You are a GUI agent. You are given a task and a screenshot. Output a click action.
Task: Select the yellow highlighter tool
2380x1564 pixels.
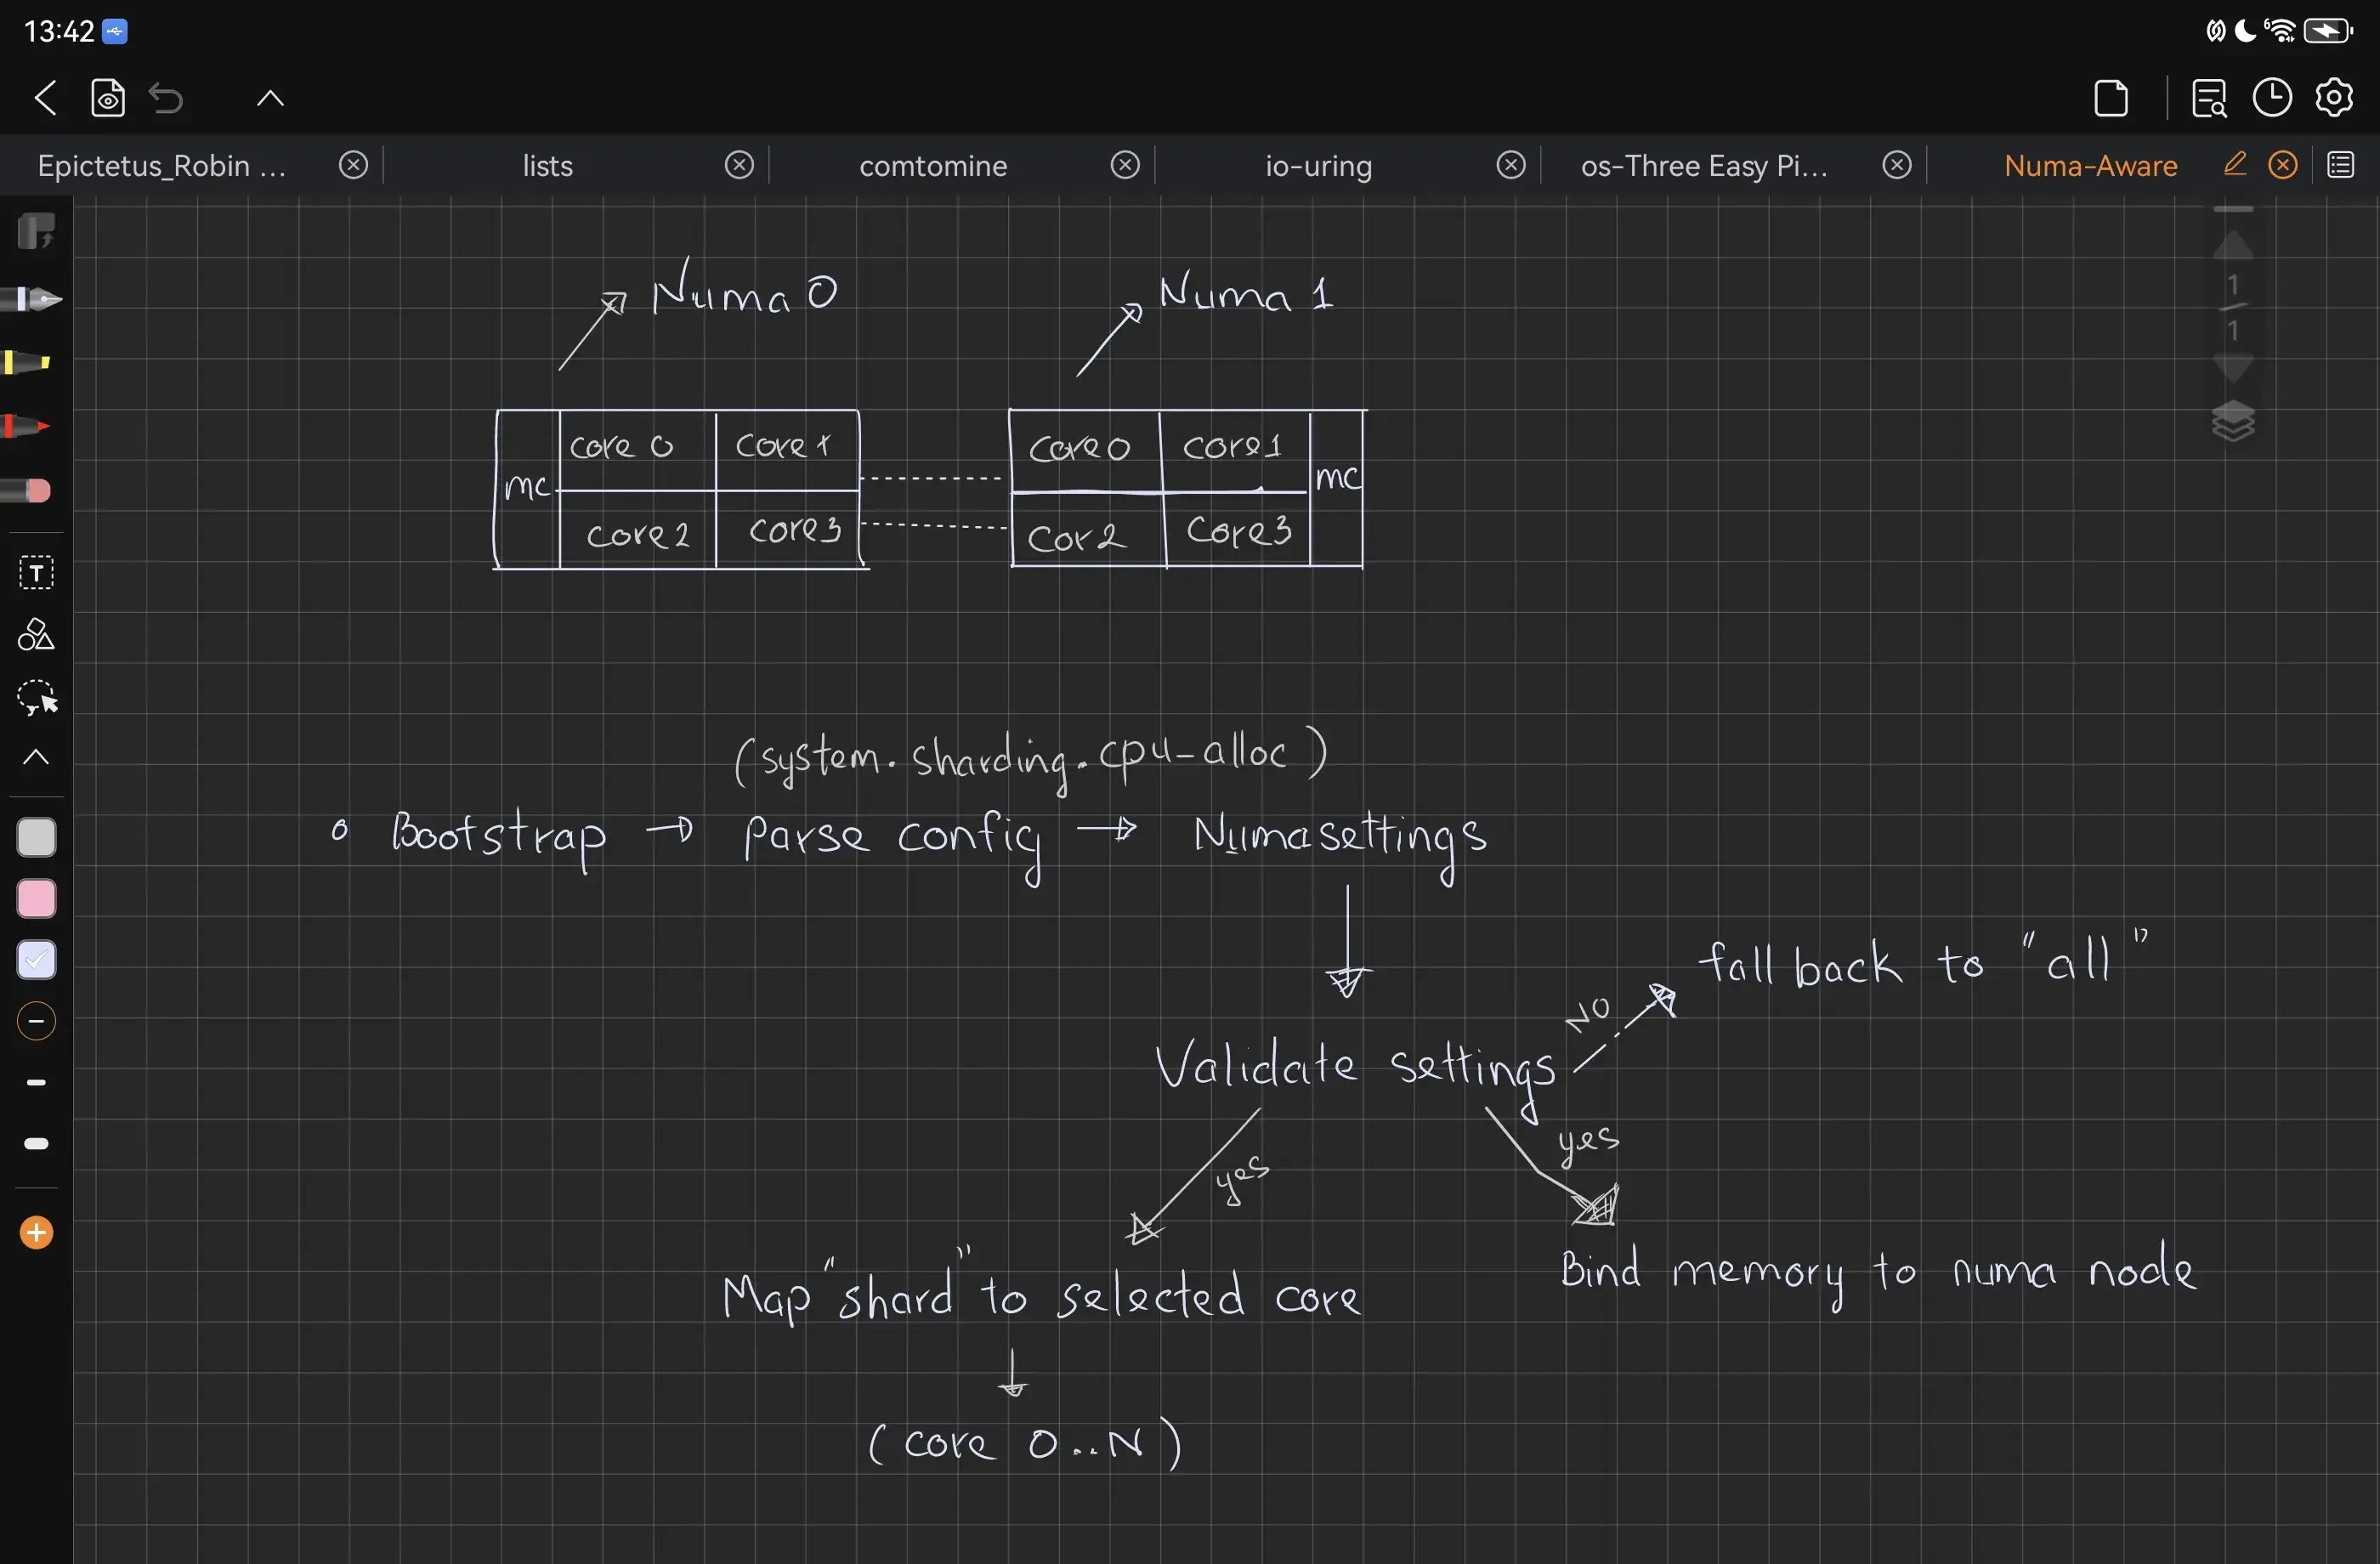tap(27, 362)
